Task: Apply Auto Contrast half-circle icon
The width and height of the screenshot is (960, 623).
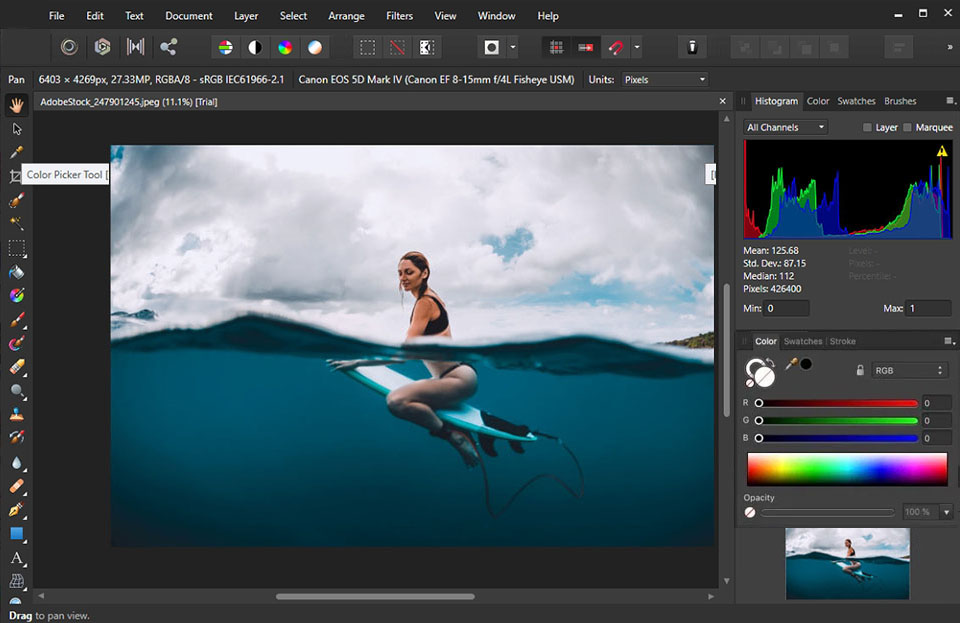Action: tap(255, 48)
